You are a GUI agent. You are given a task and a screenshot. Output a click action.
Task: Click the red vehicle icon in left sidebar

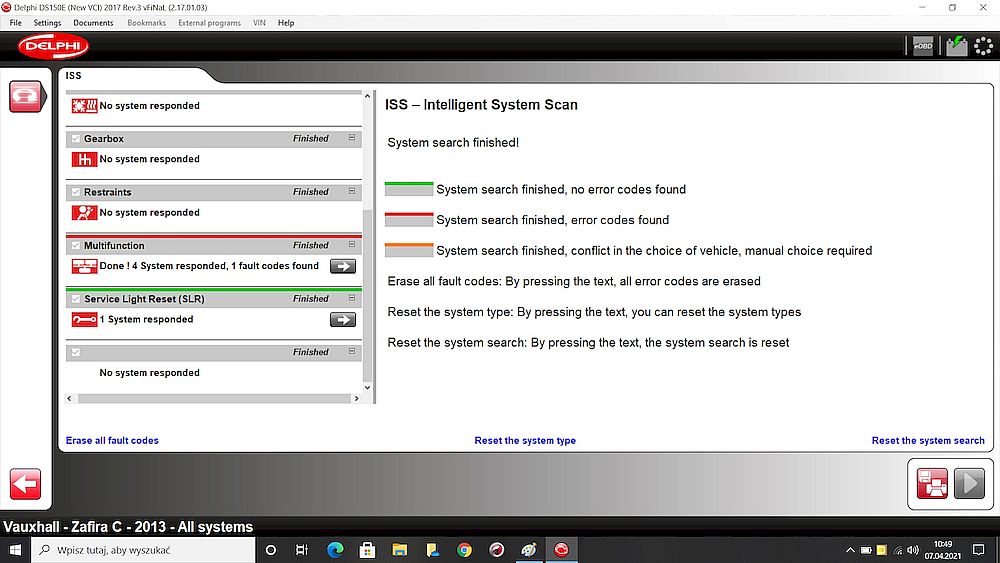click(x=25, y=97)
